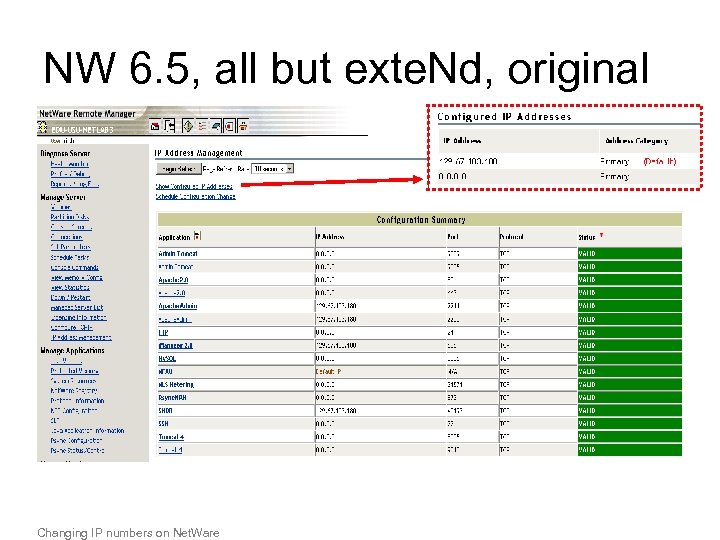Click VALID status in FTP row

(630, 332)
